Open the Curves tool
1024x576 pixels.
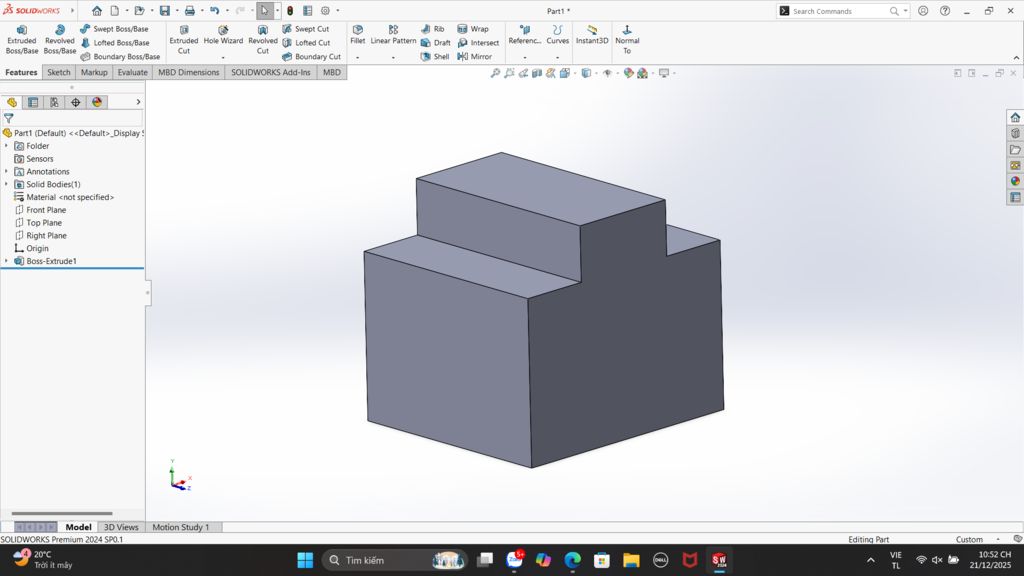pyautogui.click(x=557, y=35)
